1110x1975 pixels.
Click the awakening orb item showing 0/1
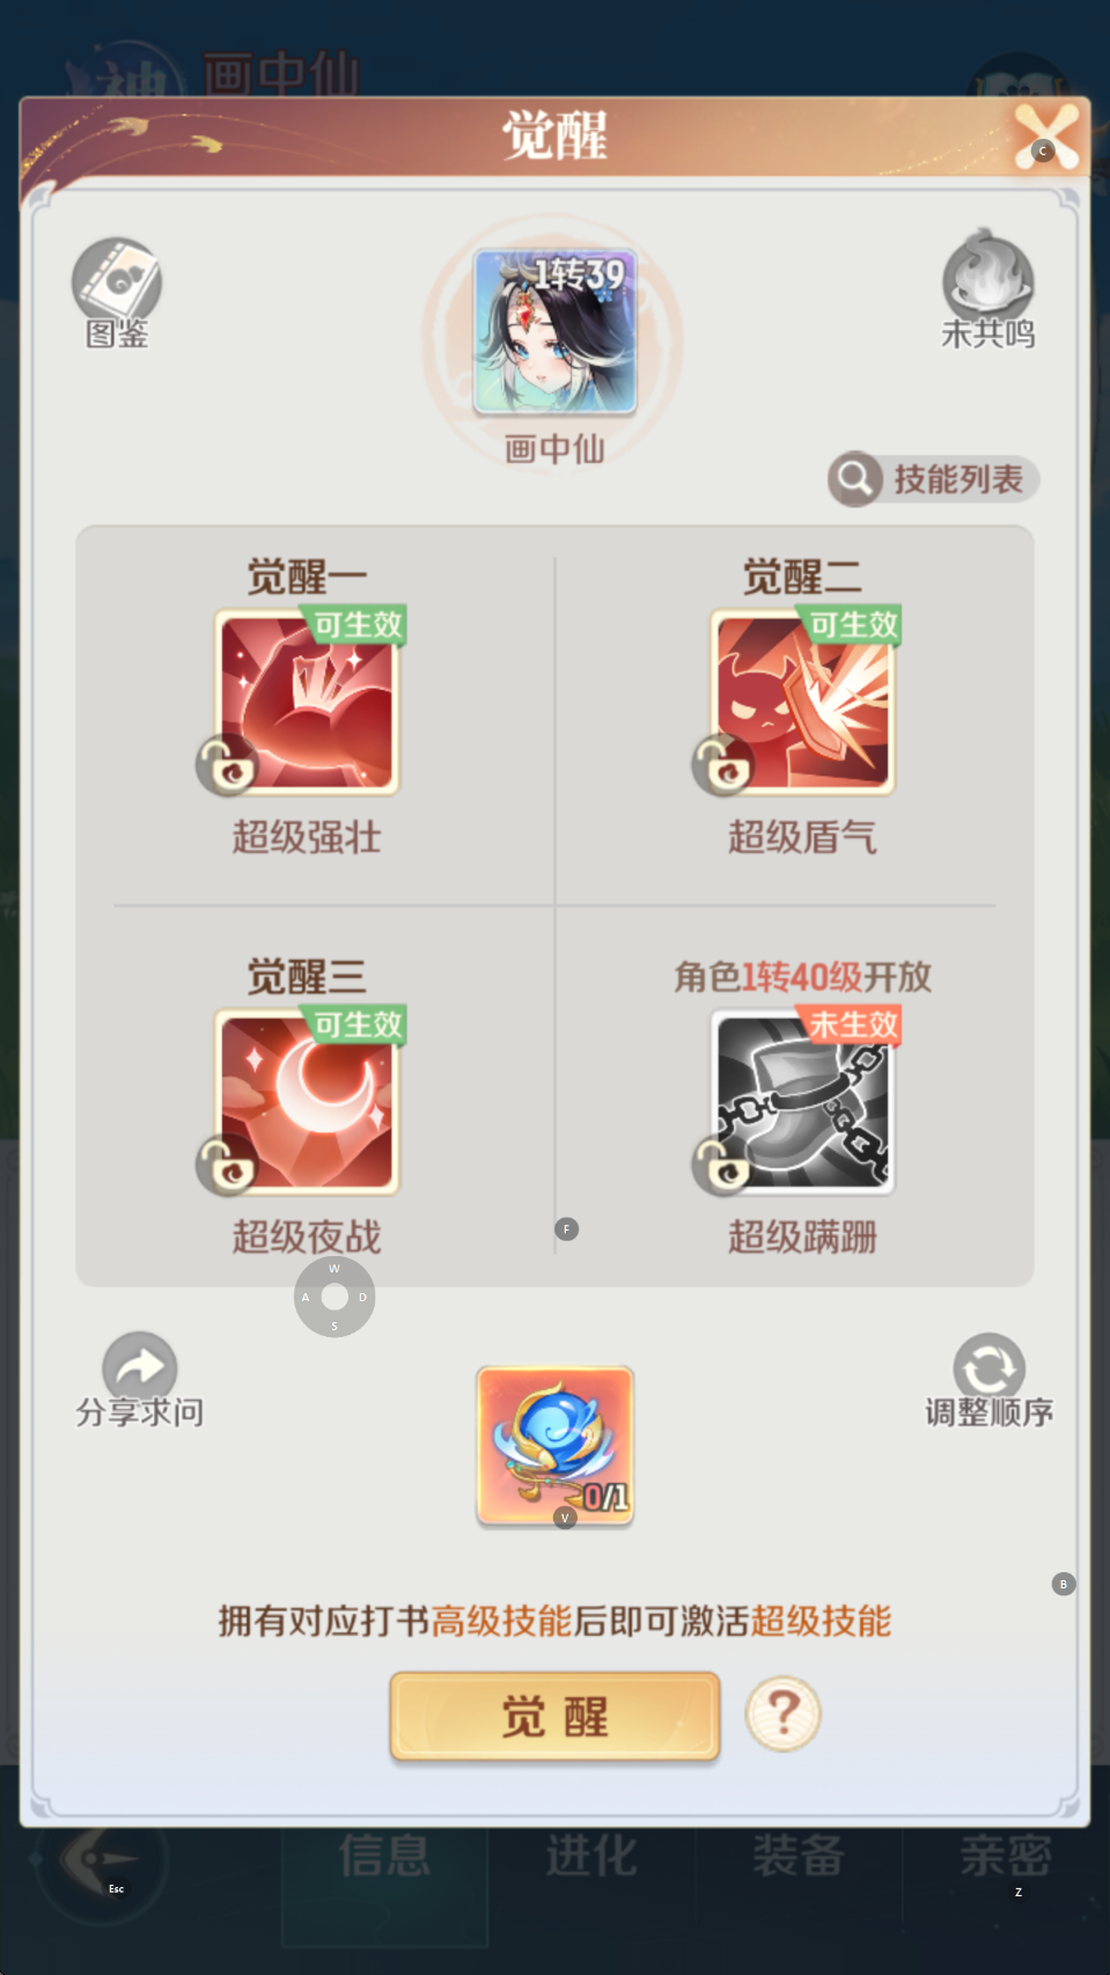(x=555, y=1446)
